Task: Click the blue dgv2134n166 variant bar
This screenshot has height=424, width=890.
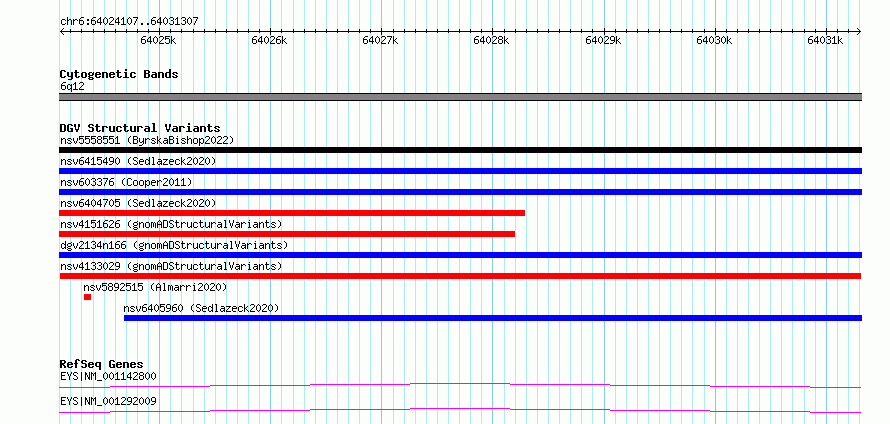Action: [x=460, y=255]
